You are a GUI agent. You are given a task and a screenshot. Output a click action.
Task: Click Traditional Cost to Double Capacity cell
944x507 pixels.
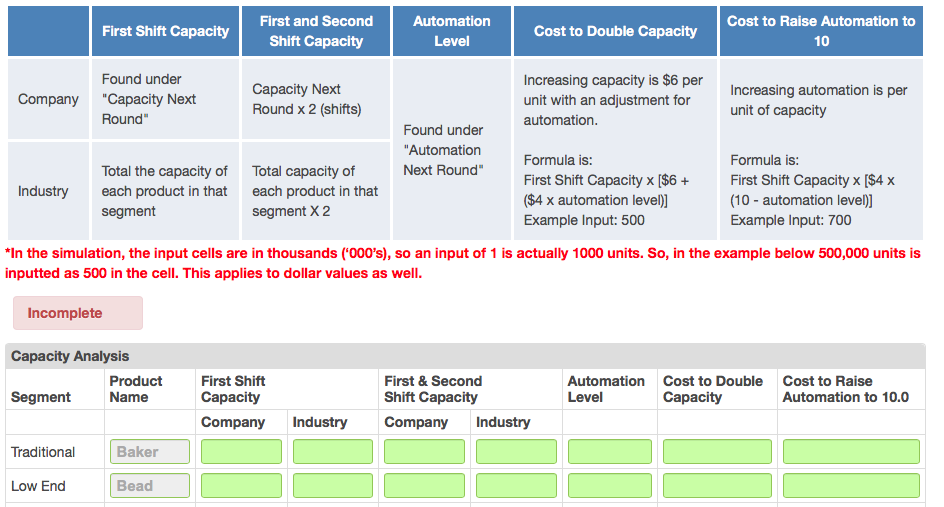coord(717,452)
